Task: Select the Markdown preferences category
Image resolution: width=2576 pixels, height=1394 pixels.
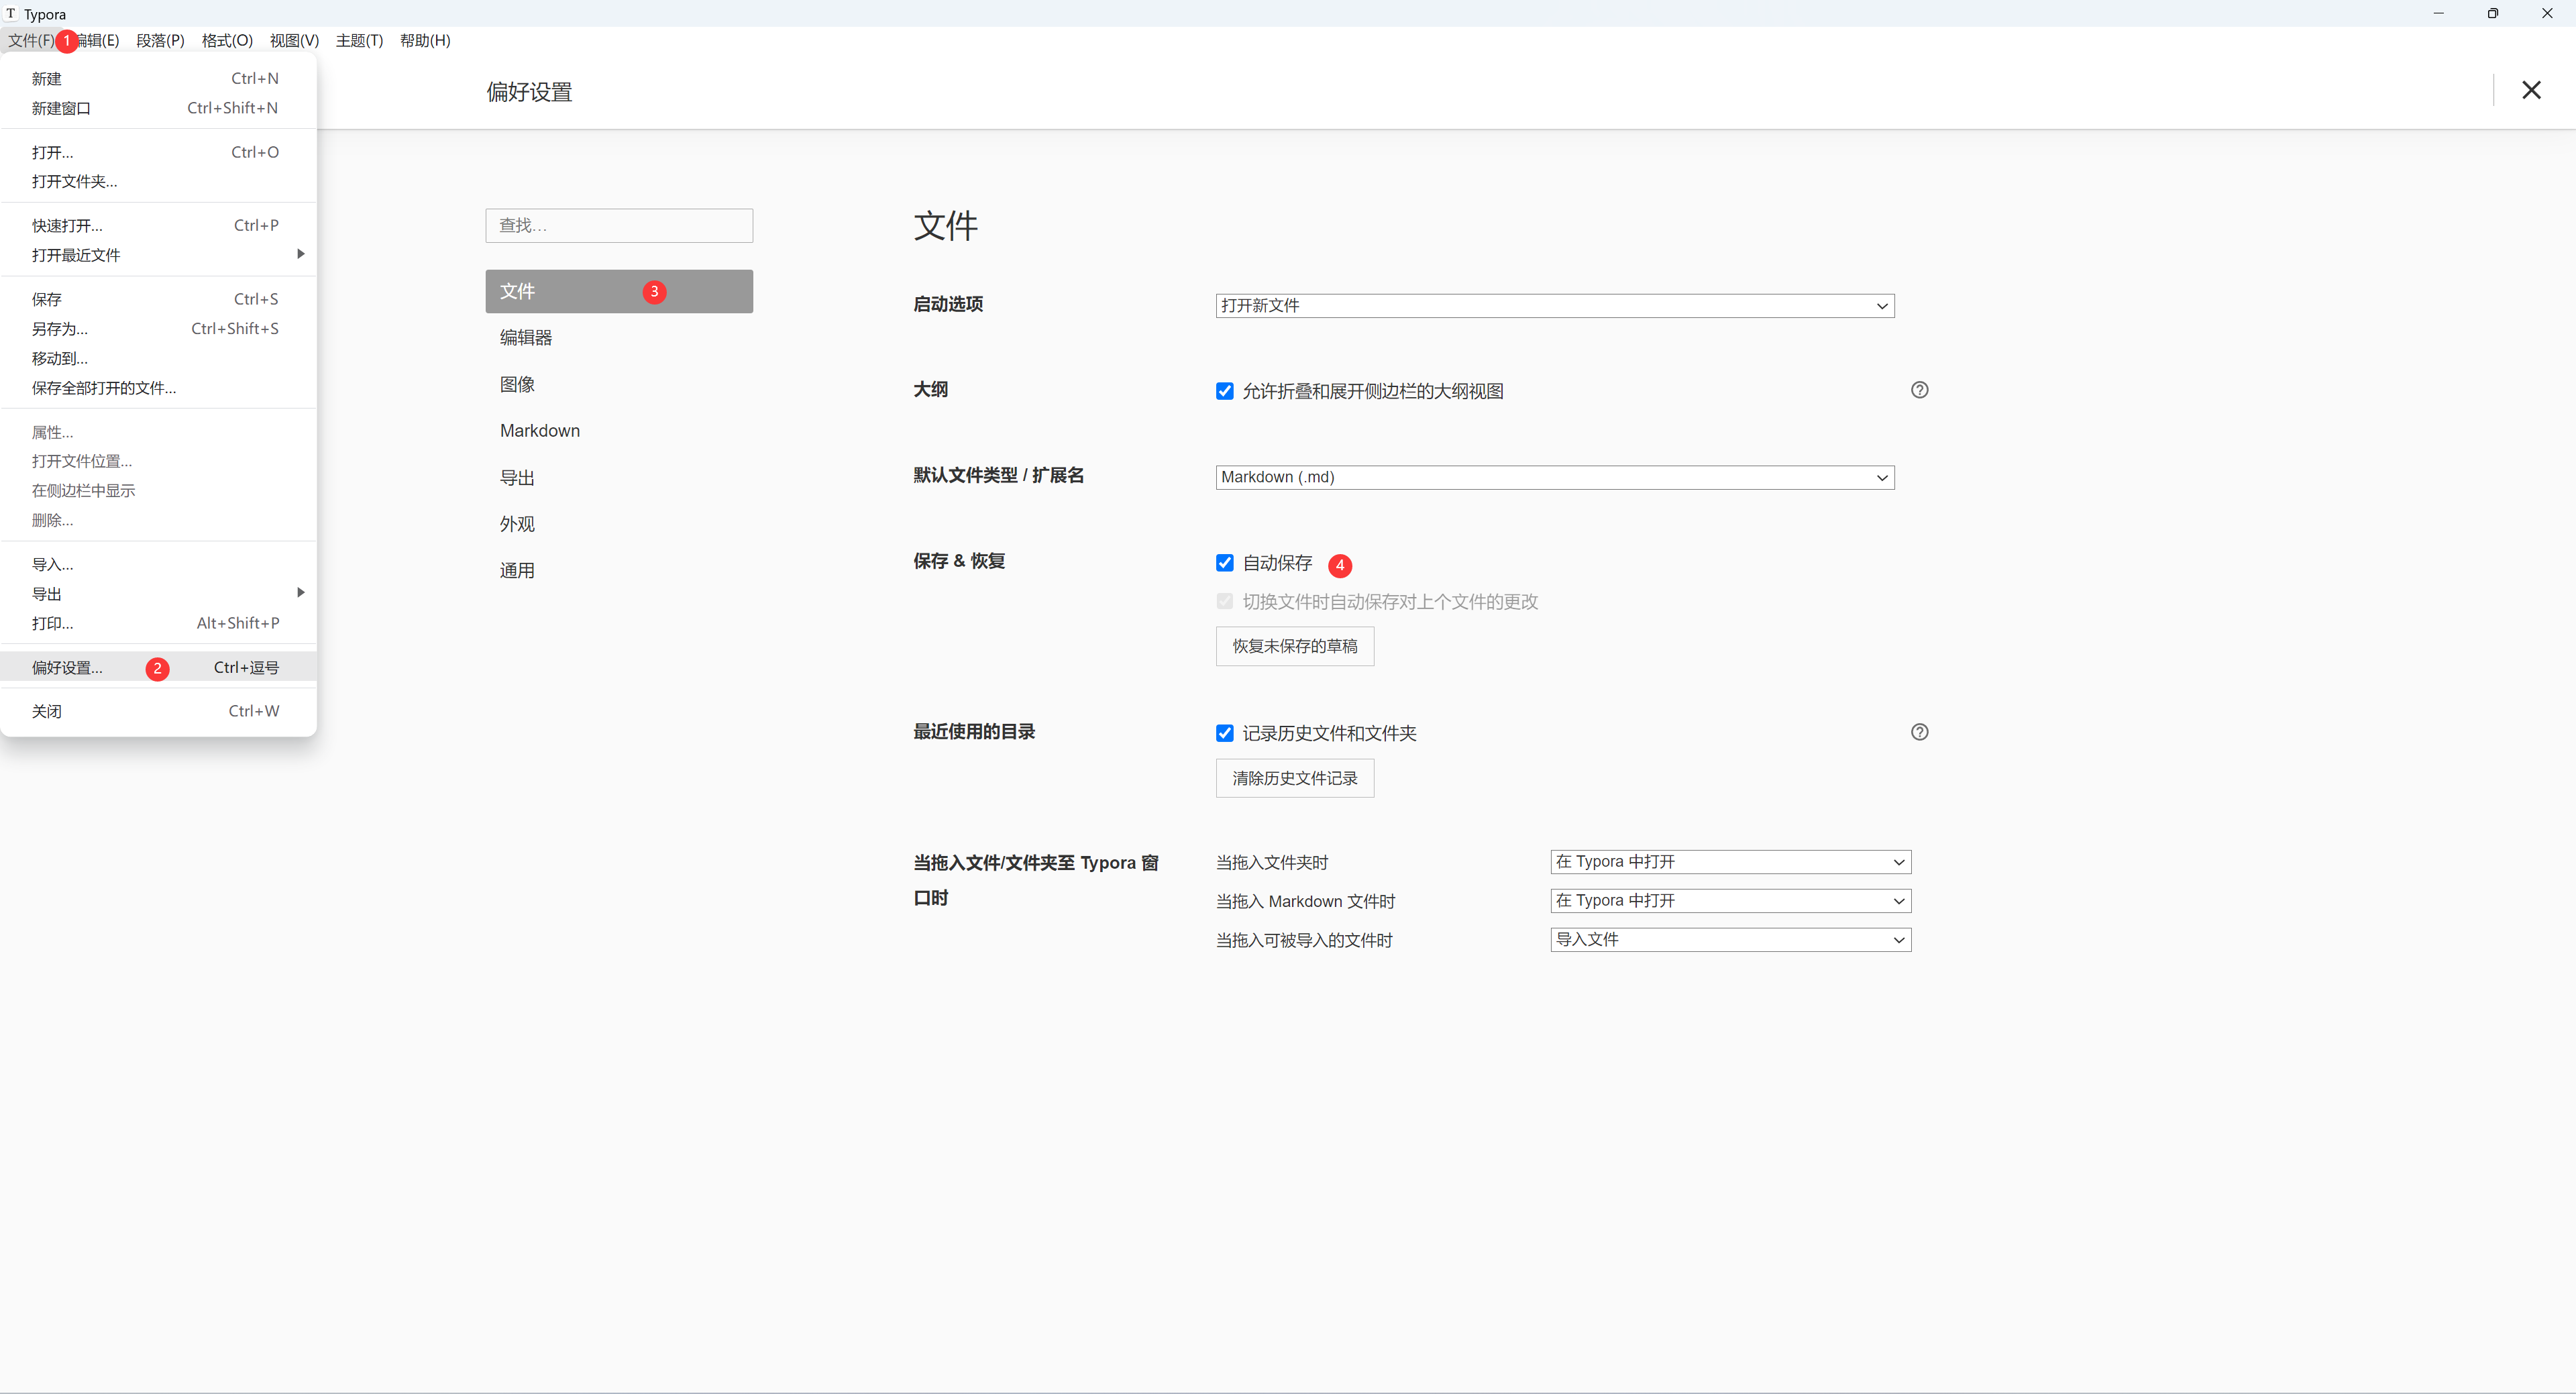Action: pos(619,431)
